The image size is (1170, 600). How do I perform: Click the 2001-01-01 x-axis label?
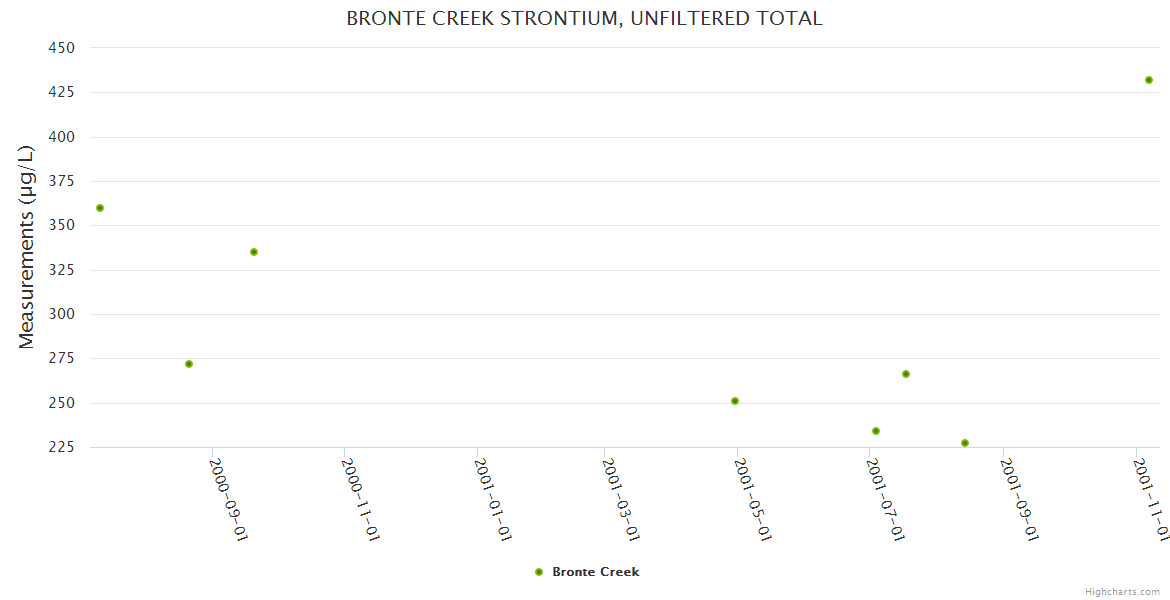coord(494,499)
